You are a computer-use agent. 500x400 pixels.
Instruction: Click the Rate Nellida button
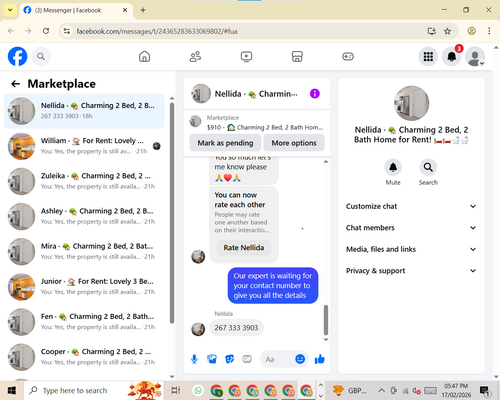(x=244, y=248)
